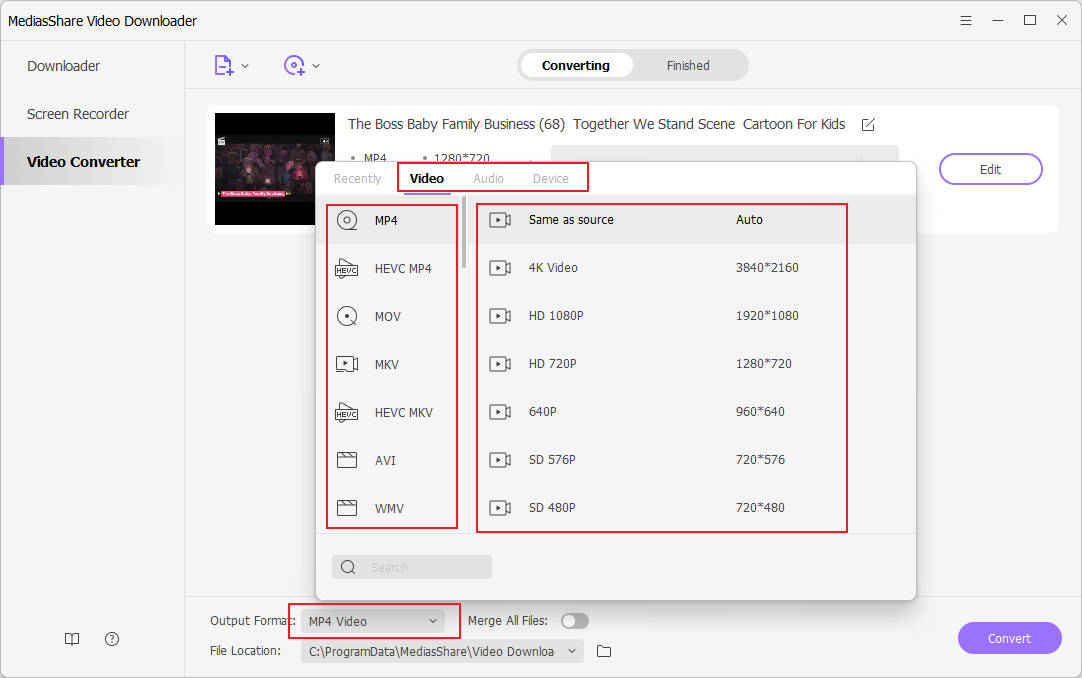Image resolution: width=1082 pixels, height=678 pixels.
Task: Switch to the Recently tab
Action: pos(357,179)
